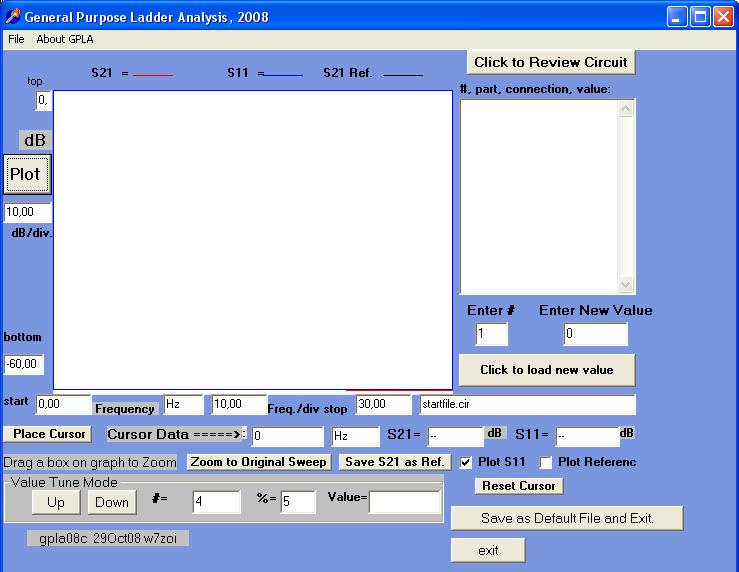The width and height of the screenshot is (739, 572).
Task: Click the Cursor Data =====> label
Action: [175, 434]
